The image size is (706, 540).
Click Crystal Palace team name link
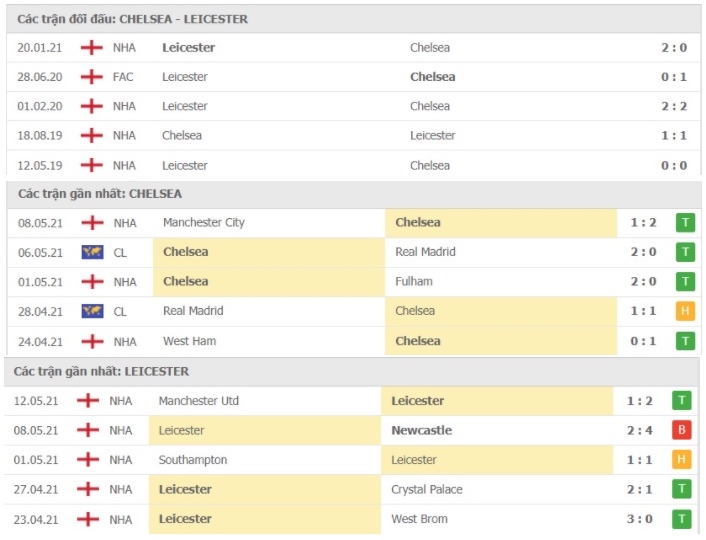(427, 489)
